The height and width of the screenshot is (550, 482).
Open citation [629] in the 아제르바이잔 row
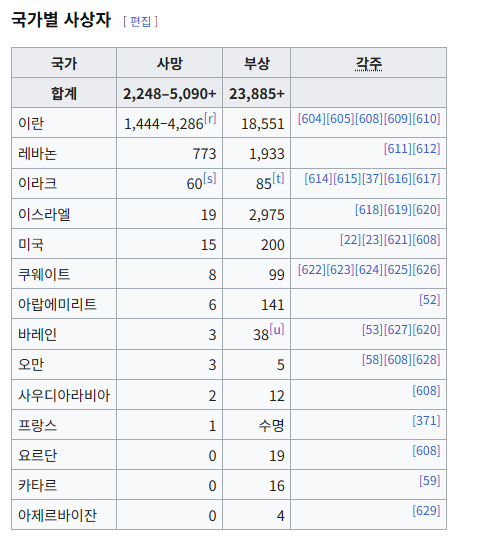point(426,510)
